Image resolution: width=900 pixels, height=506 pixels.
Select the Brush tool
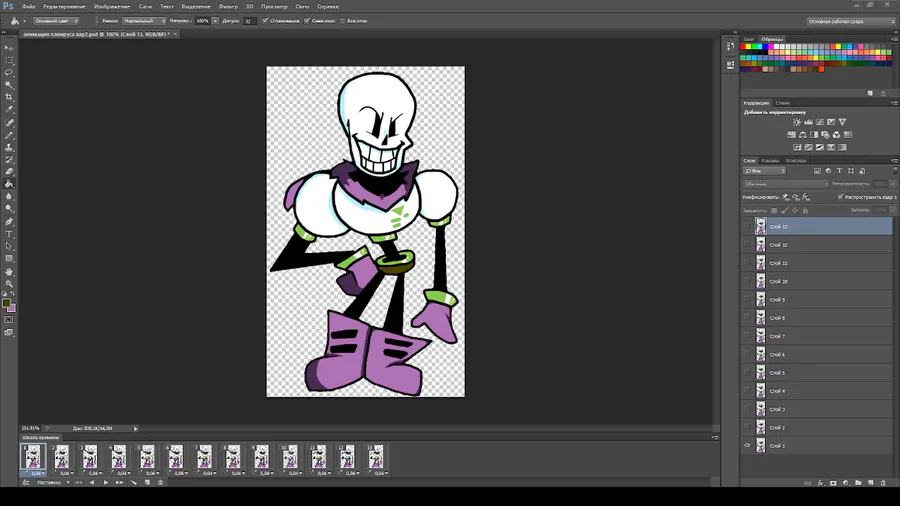click(x=9, y=135)
